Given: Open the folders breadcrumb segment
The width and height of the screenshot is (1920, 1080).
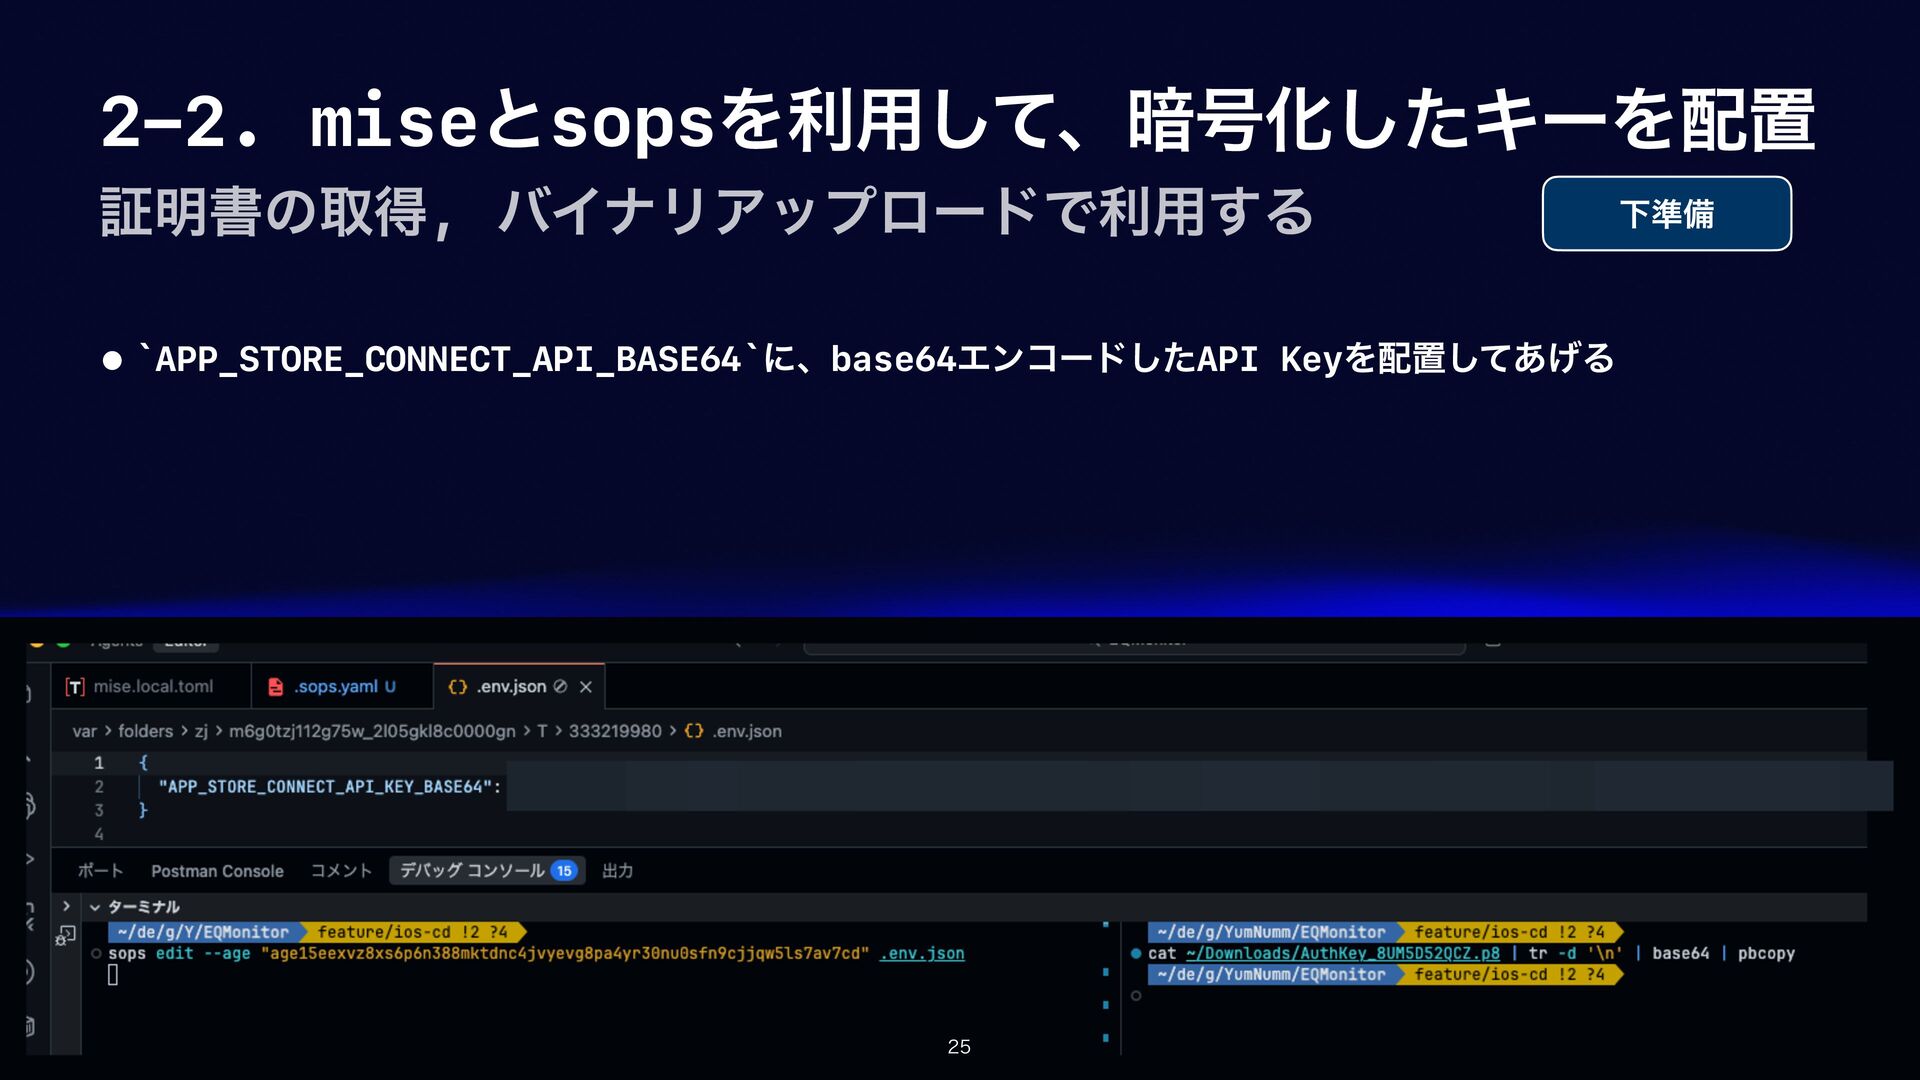Looking at the screenshot, I should (145, 731).
